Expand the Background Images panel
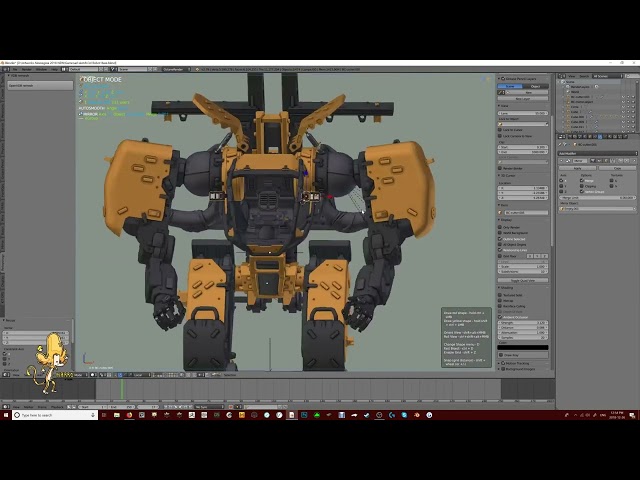 pyautogui.click(x=499, y=369)
